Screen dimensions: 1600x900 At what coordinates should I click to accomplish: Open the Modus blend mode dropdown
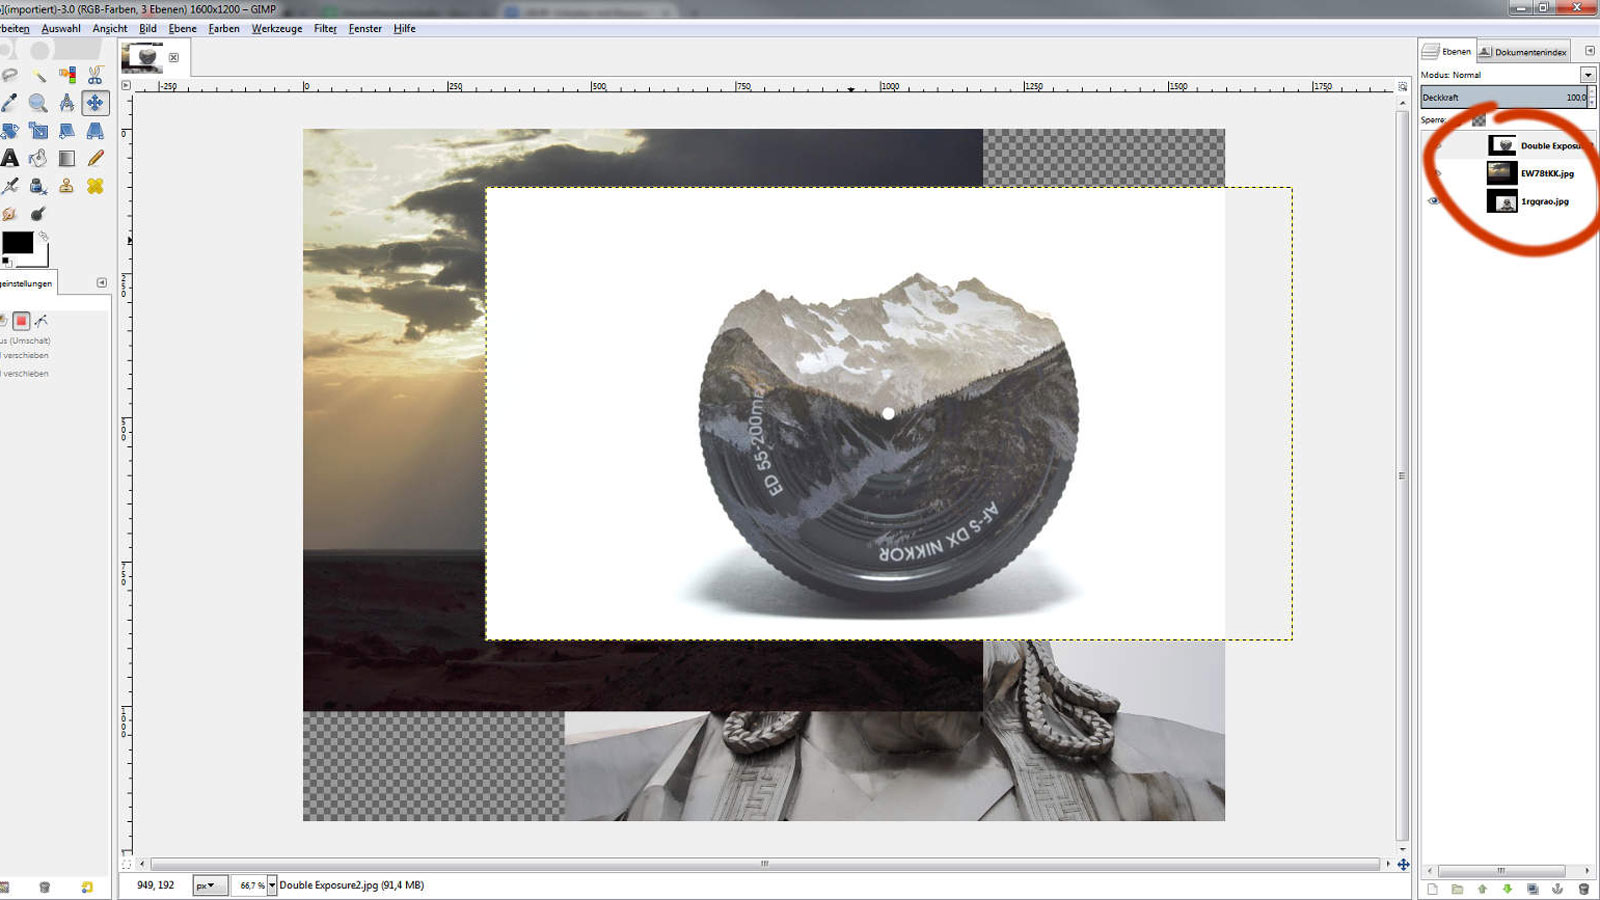coord(1588,75)
